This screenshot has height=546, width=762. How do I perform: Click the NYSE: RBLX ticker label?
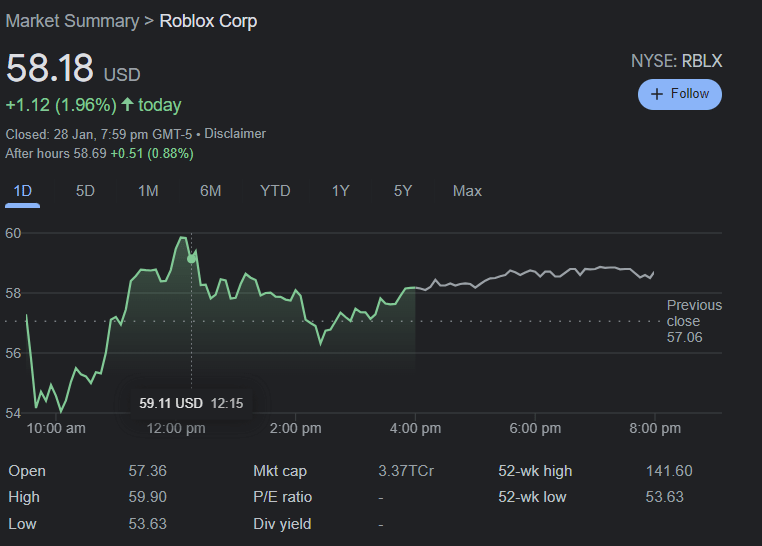point(676,61)
